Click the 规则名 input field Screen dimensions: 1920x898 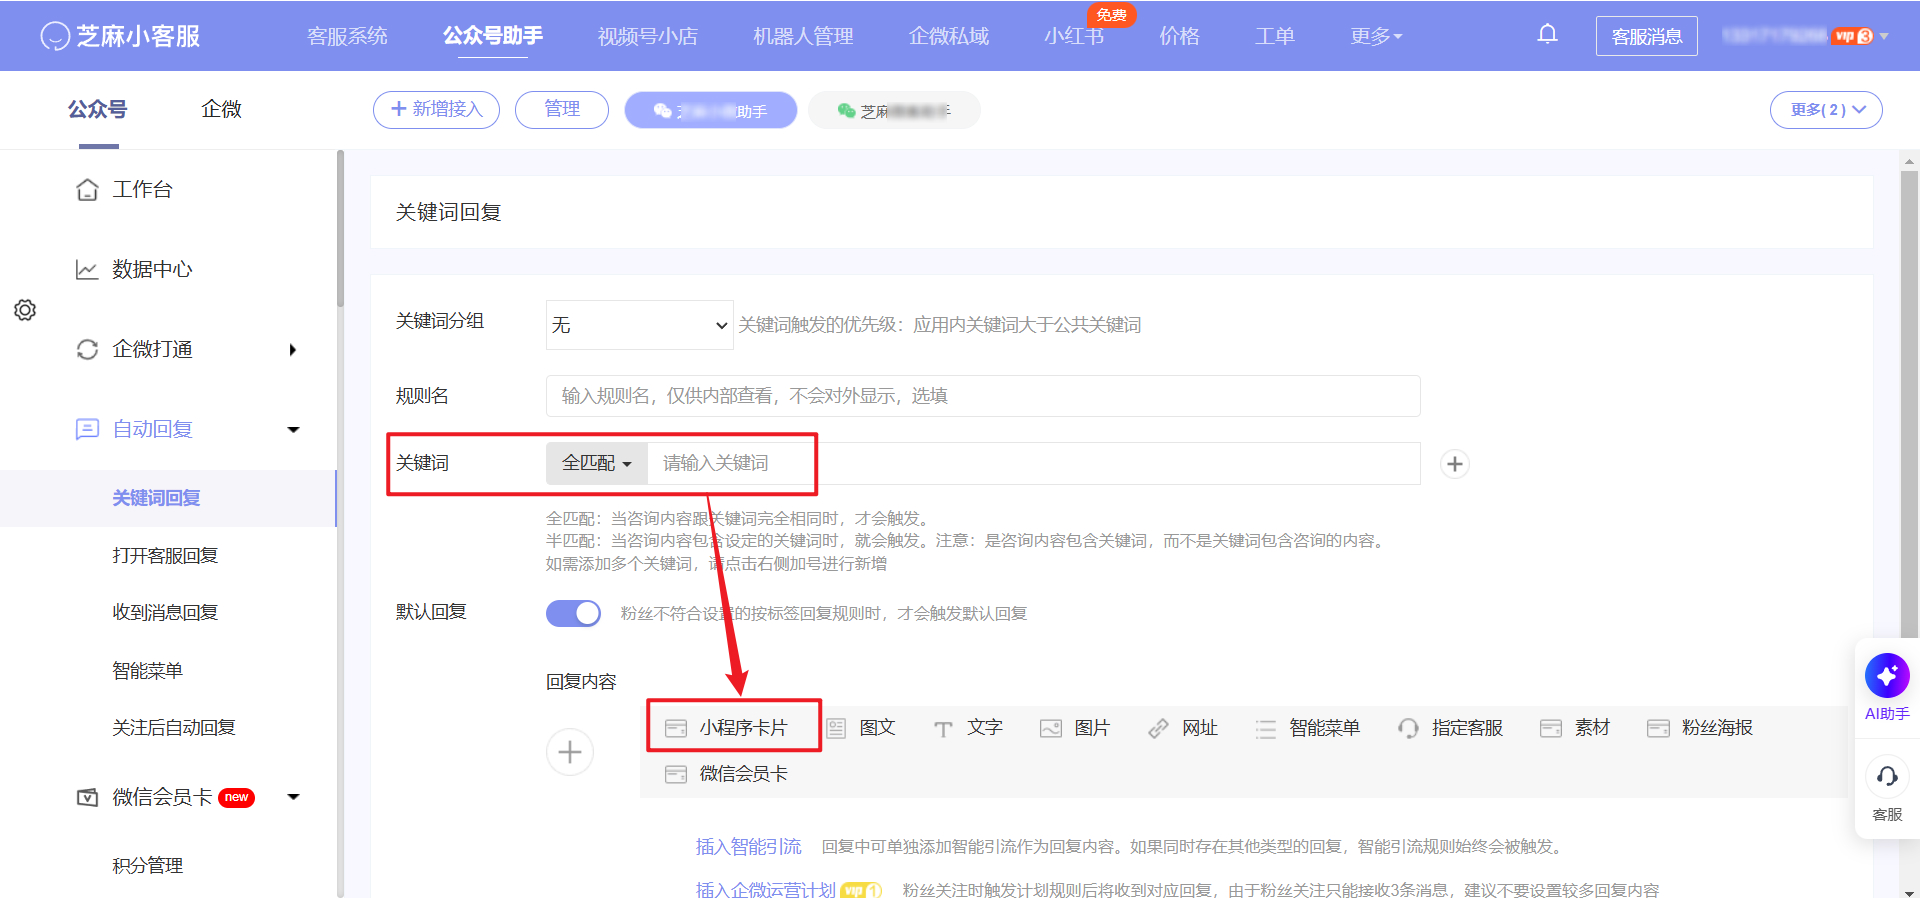click(983, 396)
